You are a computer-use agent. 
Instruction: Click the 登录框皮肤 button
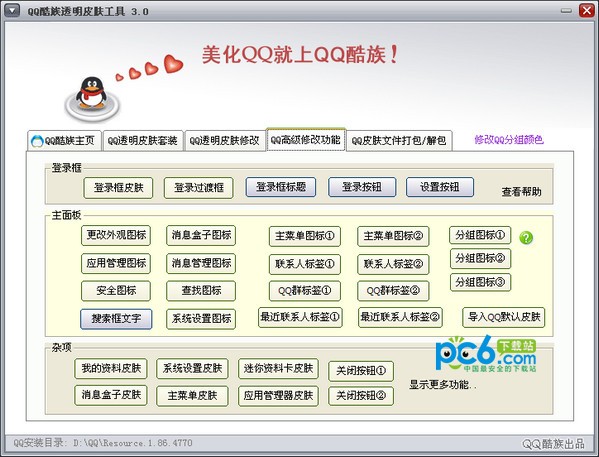tap(118, 188)
